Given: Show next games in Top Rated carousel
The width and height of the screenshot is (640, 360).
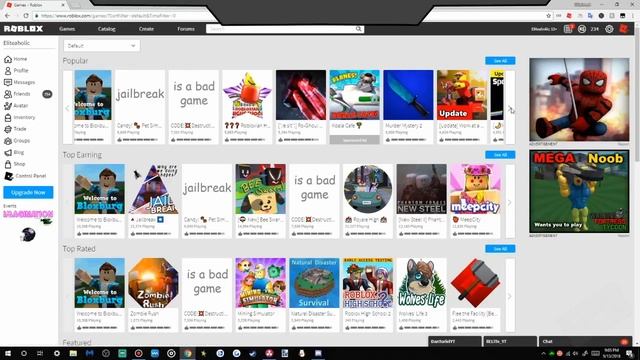Looking at the screenshot, I should pyautogui.click(x=510, y=296).
